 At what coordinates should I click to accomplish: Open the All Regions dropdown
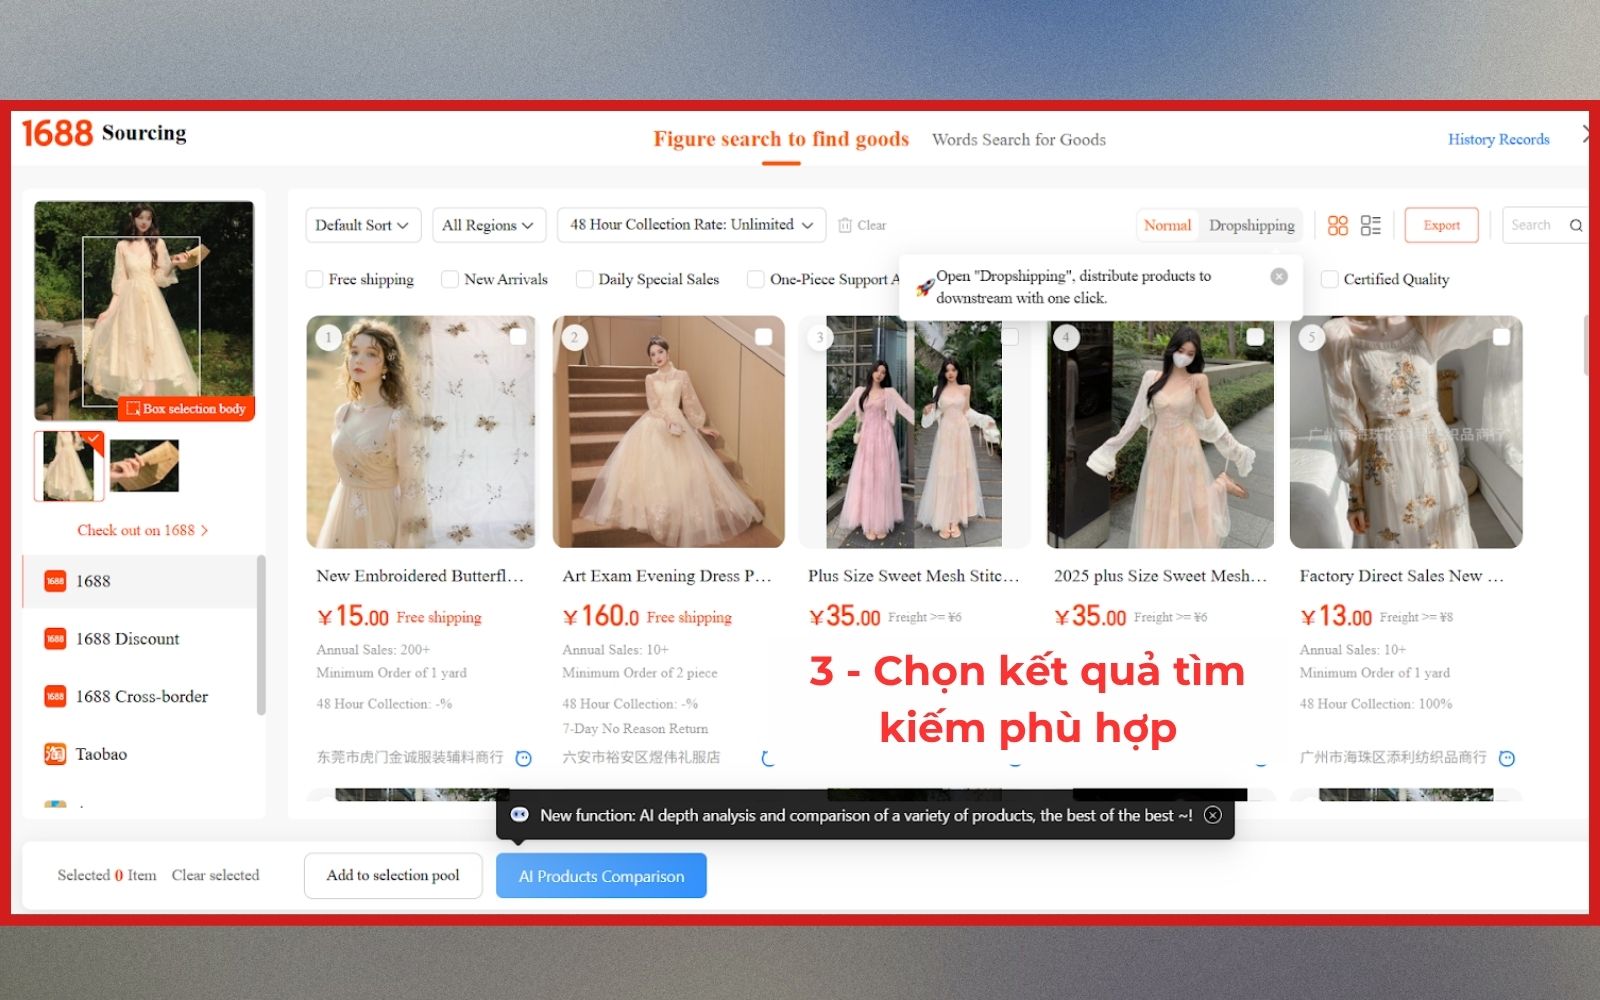(x=489, y=225)
